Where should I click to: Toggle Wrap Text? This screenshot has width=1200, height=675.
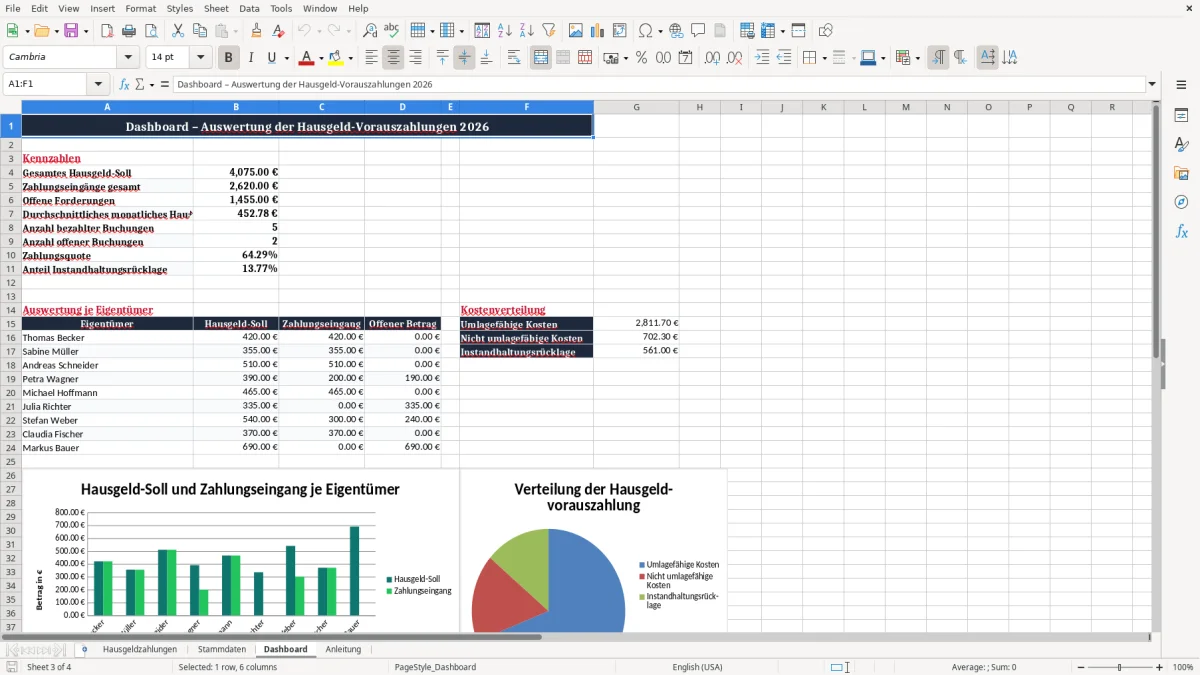(514, 57)
